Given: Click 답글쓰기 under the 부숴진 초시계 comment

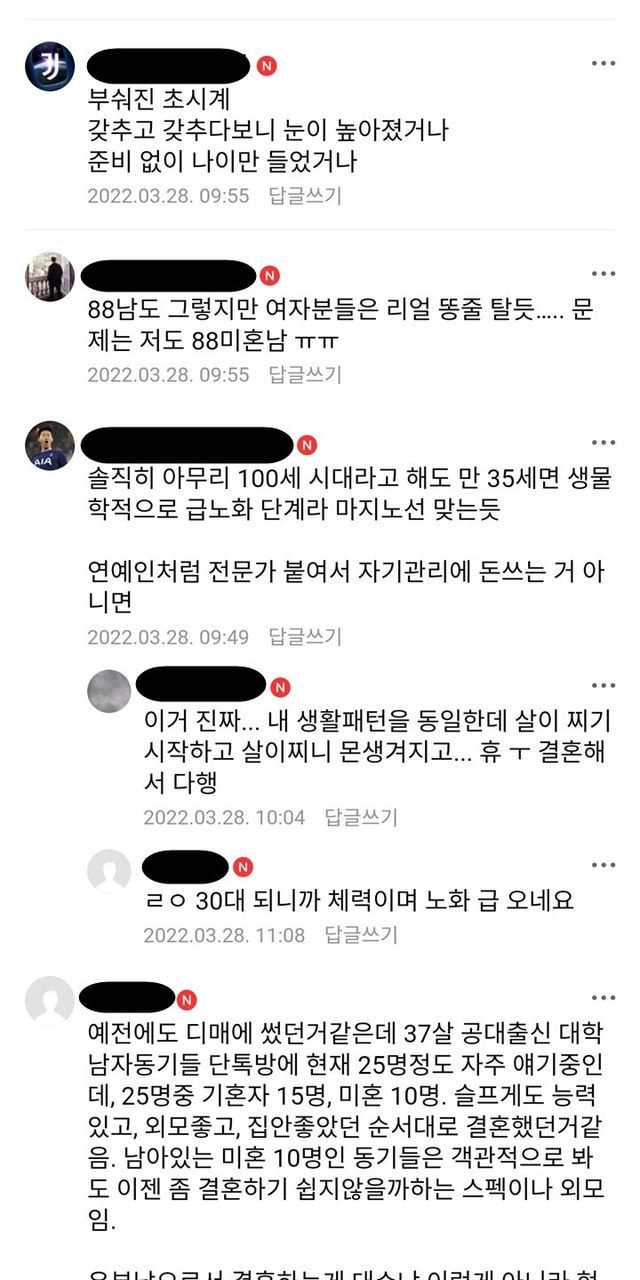Looking at the screenshot, I should tap(305, 195).
